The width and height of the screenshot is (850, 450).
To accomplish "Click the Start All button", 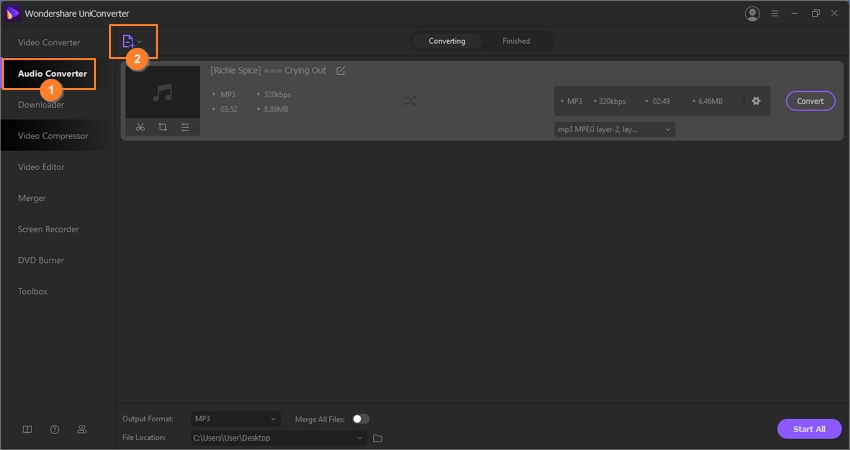I will click(809, 429).
